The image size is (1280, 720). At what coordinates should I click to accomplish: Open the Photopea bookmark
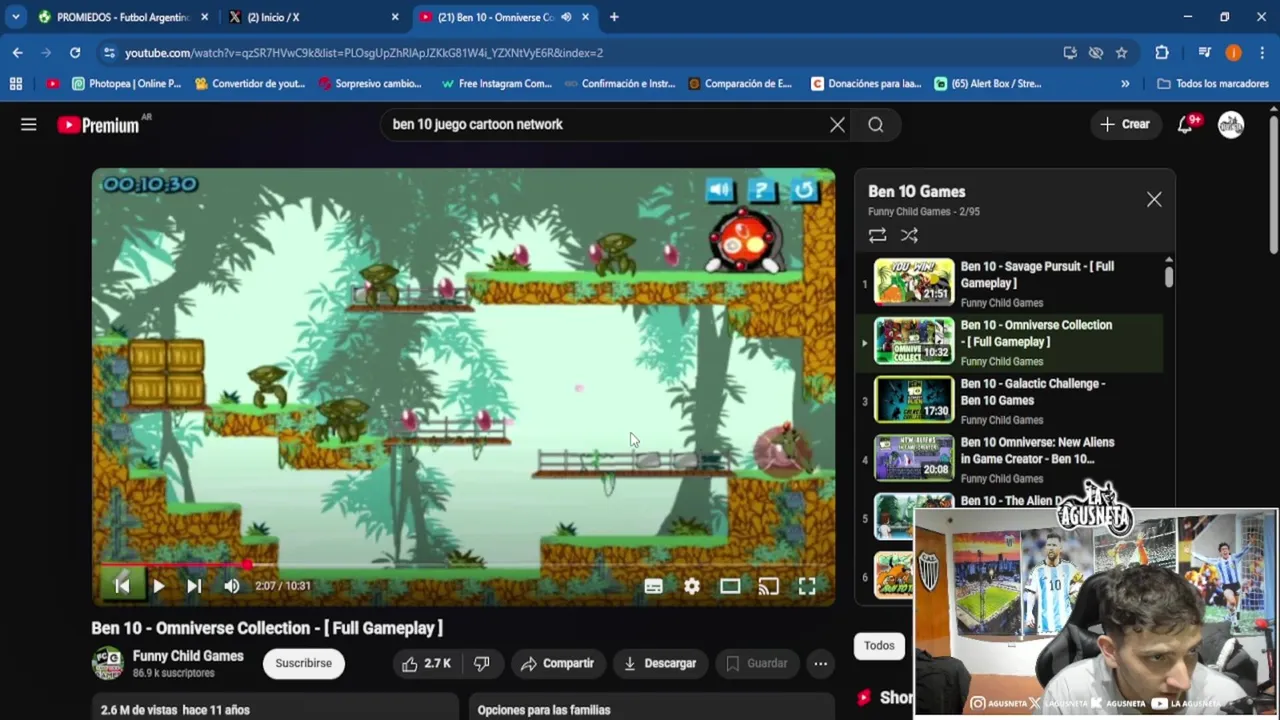click(x=126, y=84)
